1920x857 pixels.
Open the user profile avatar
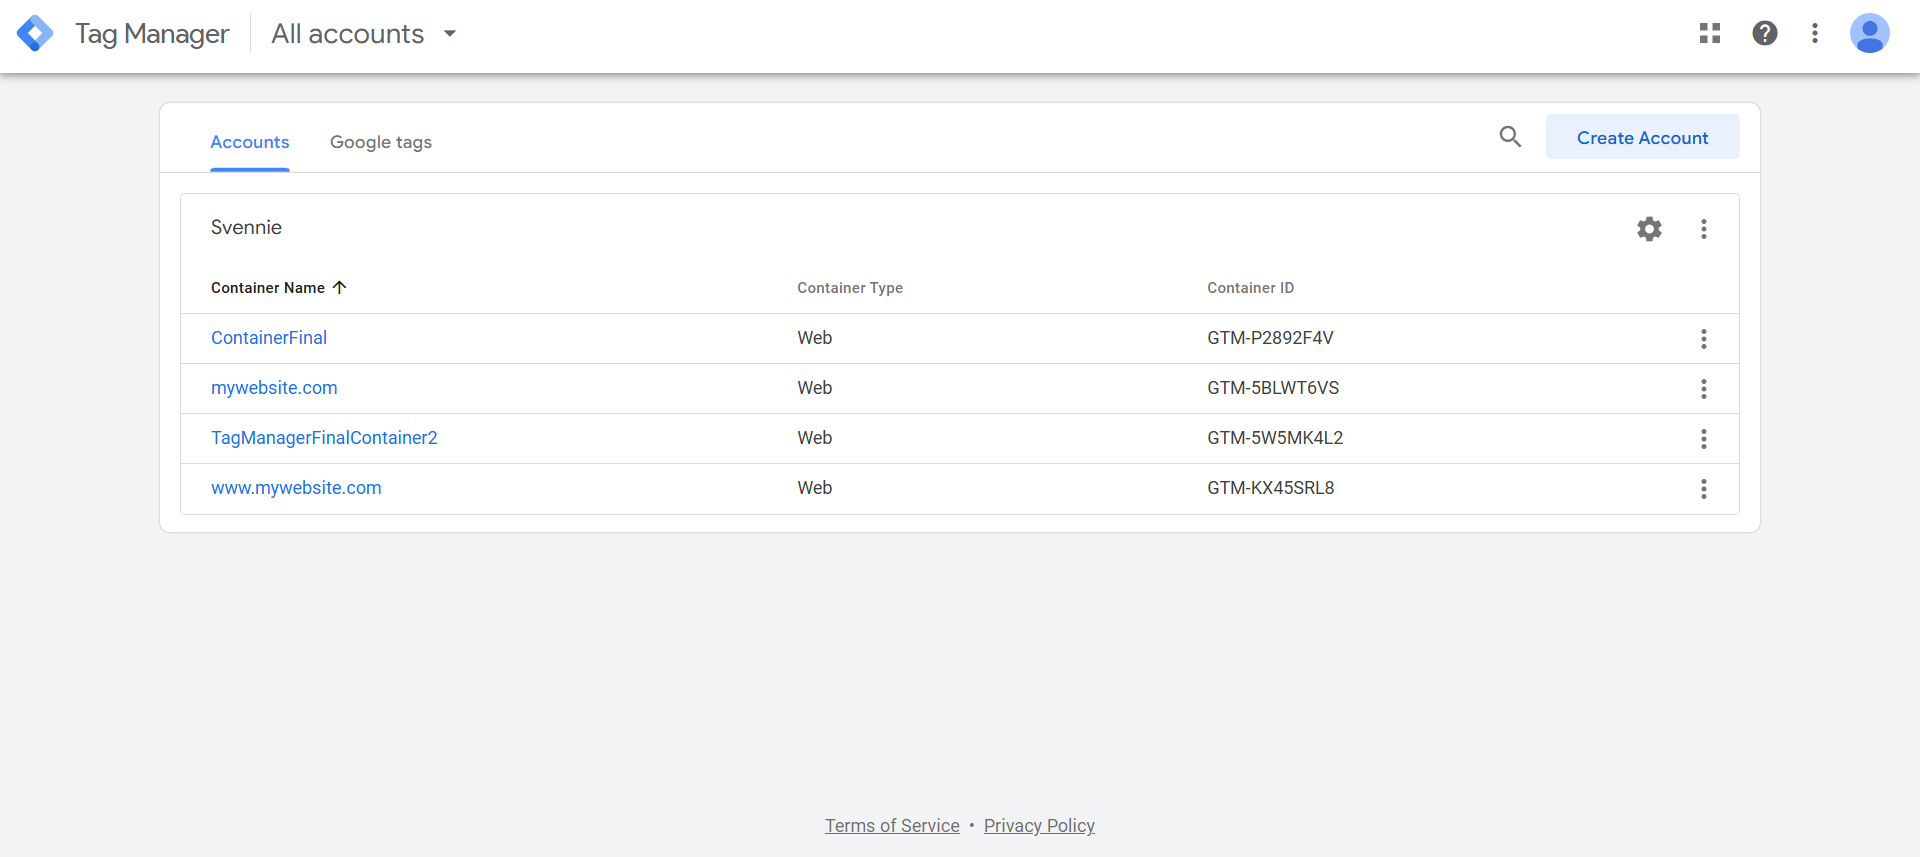[x=1869, y=33]
